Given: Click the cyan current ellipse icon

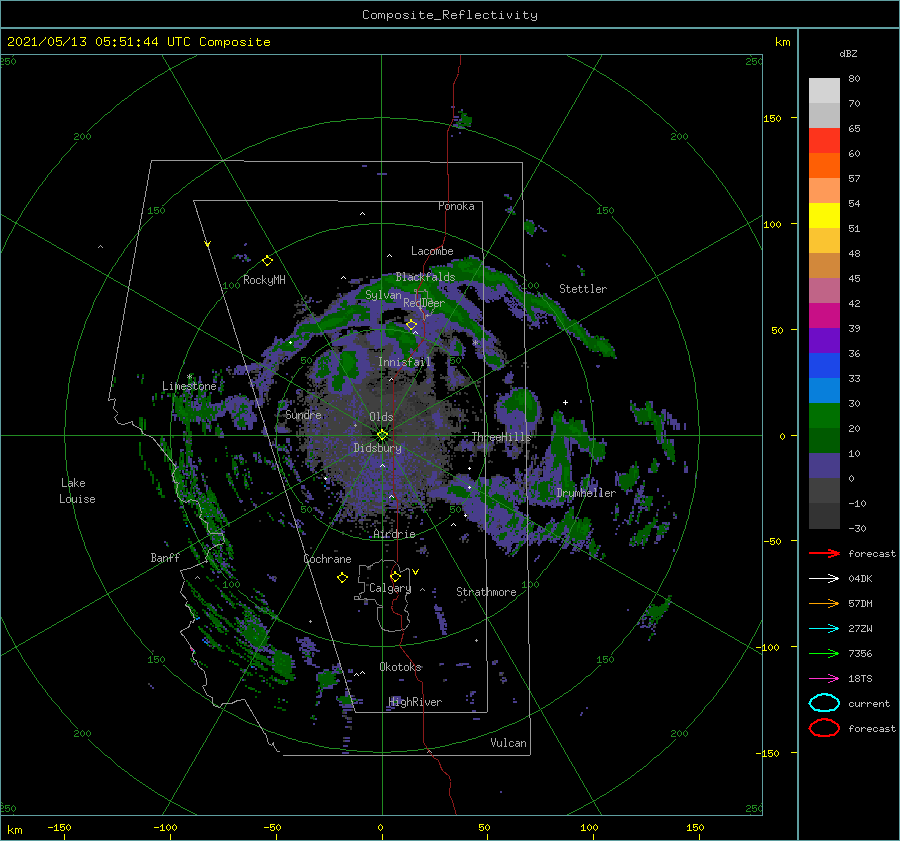Looking at the screenshot, I should click(824, 703).
